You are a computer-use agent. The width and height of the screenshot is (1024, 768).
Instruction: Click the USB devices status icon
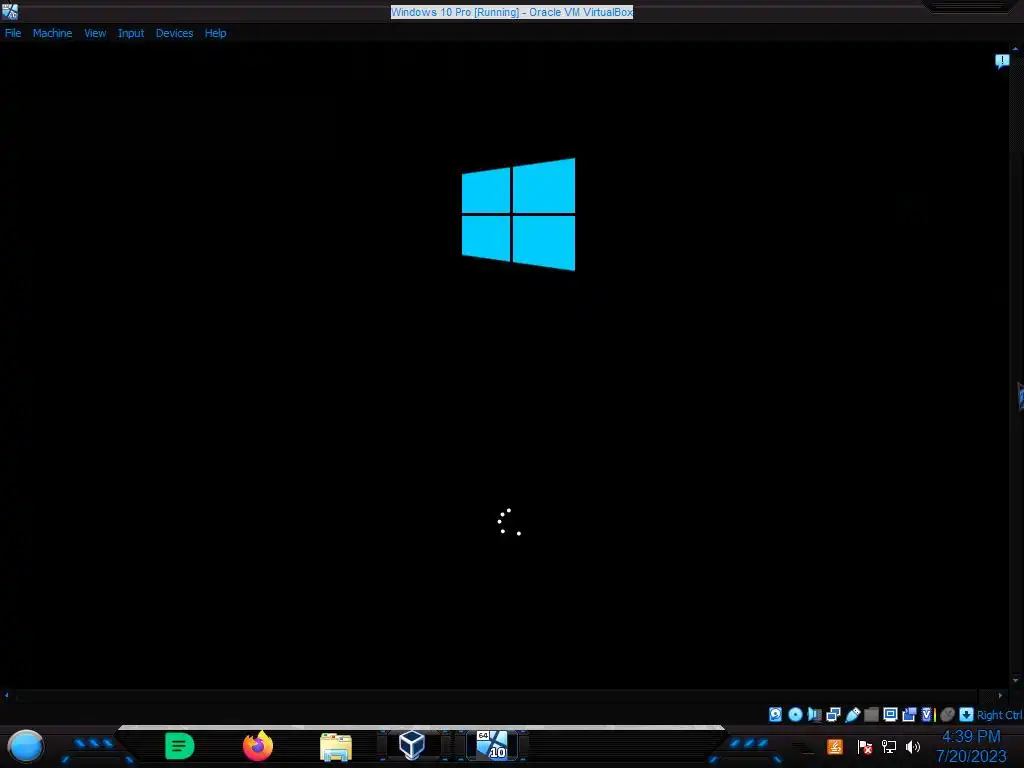point(852,714)
